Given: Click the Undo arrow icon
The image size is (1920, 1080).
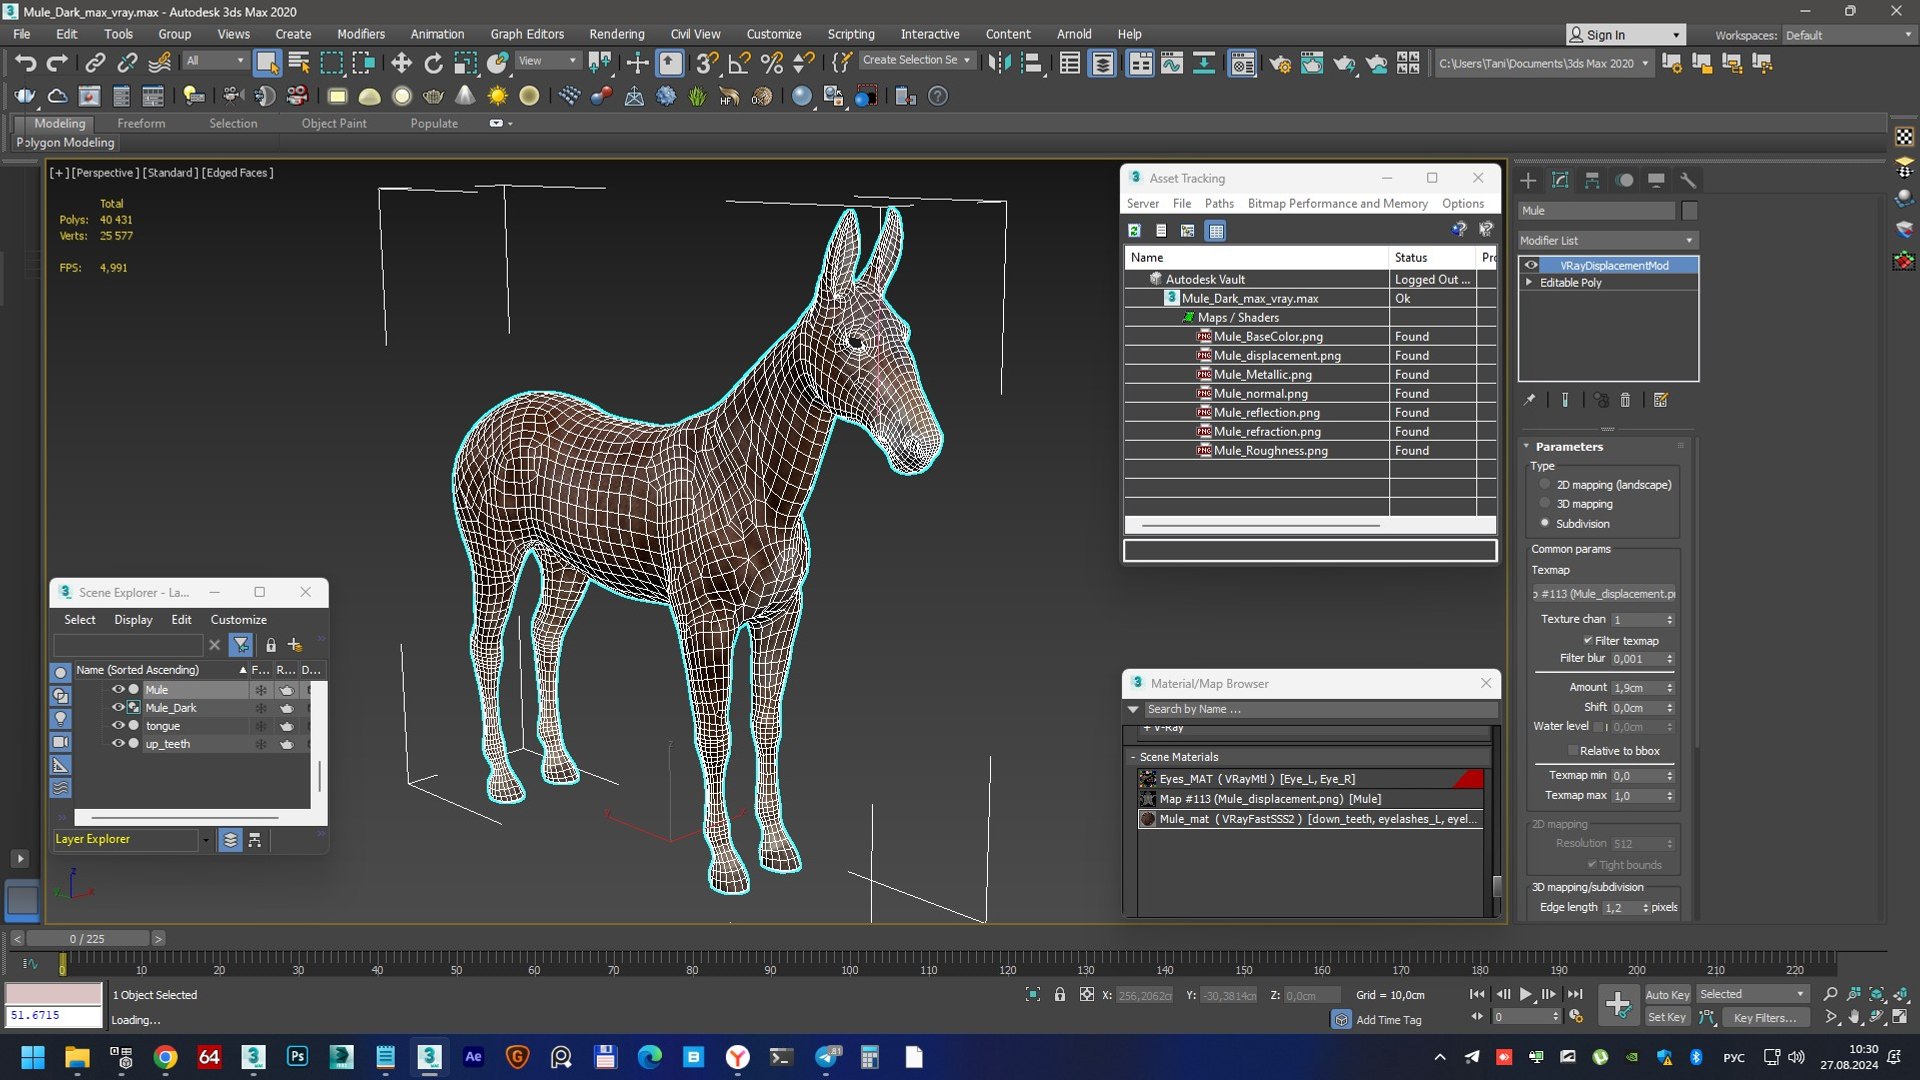Looking at the screenshot, I should (x=25, y=63).
